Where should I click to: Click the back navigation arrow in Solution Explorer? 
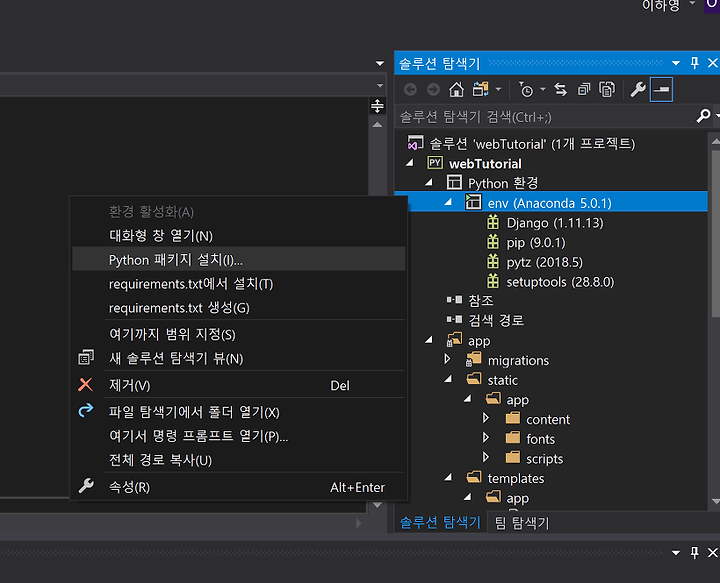pyautogui.click(x=410, y=90)
